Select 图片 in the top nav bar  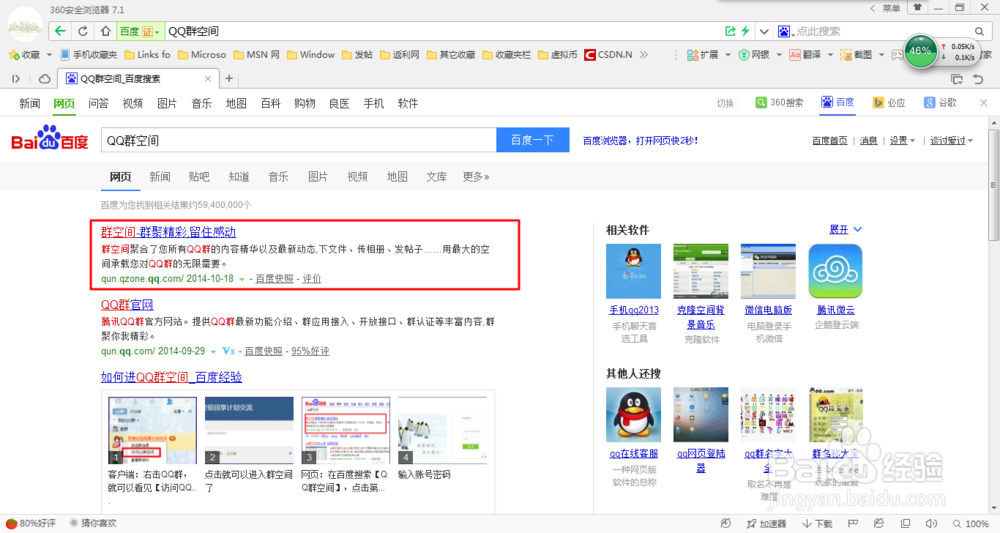click(167, 103)
